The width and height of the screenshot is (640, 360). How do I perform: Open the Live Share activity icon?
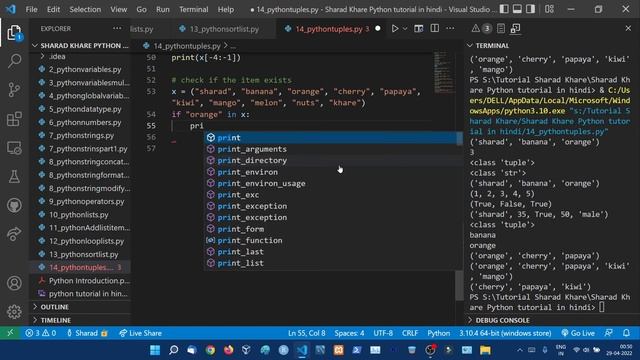pyautogui.click(x=14, y=234)
